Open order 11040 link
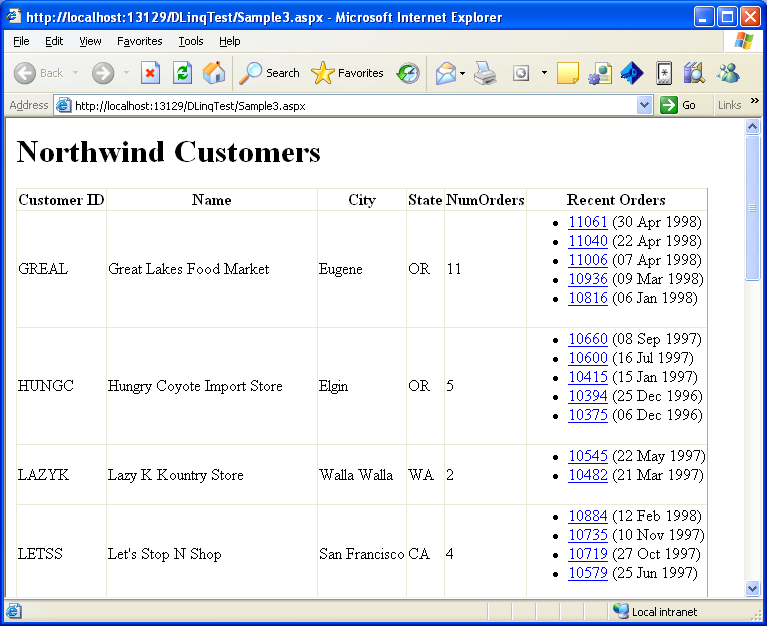The image size is (767, 626). coord(587,241)
